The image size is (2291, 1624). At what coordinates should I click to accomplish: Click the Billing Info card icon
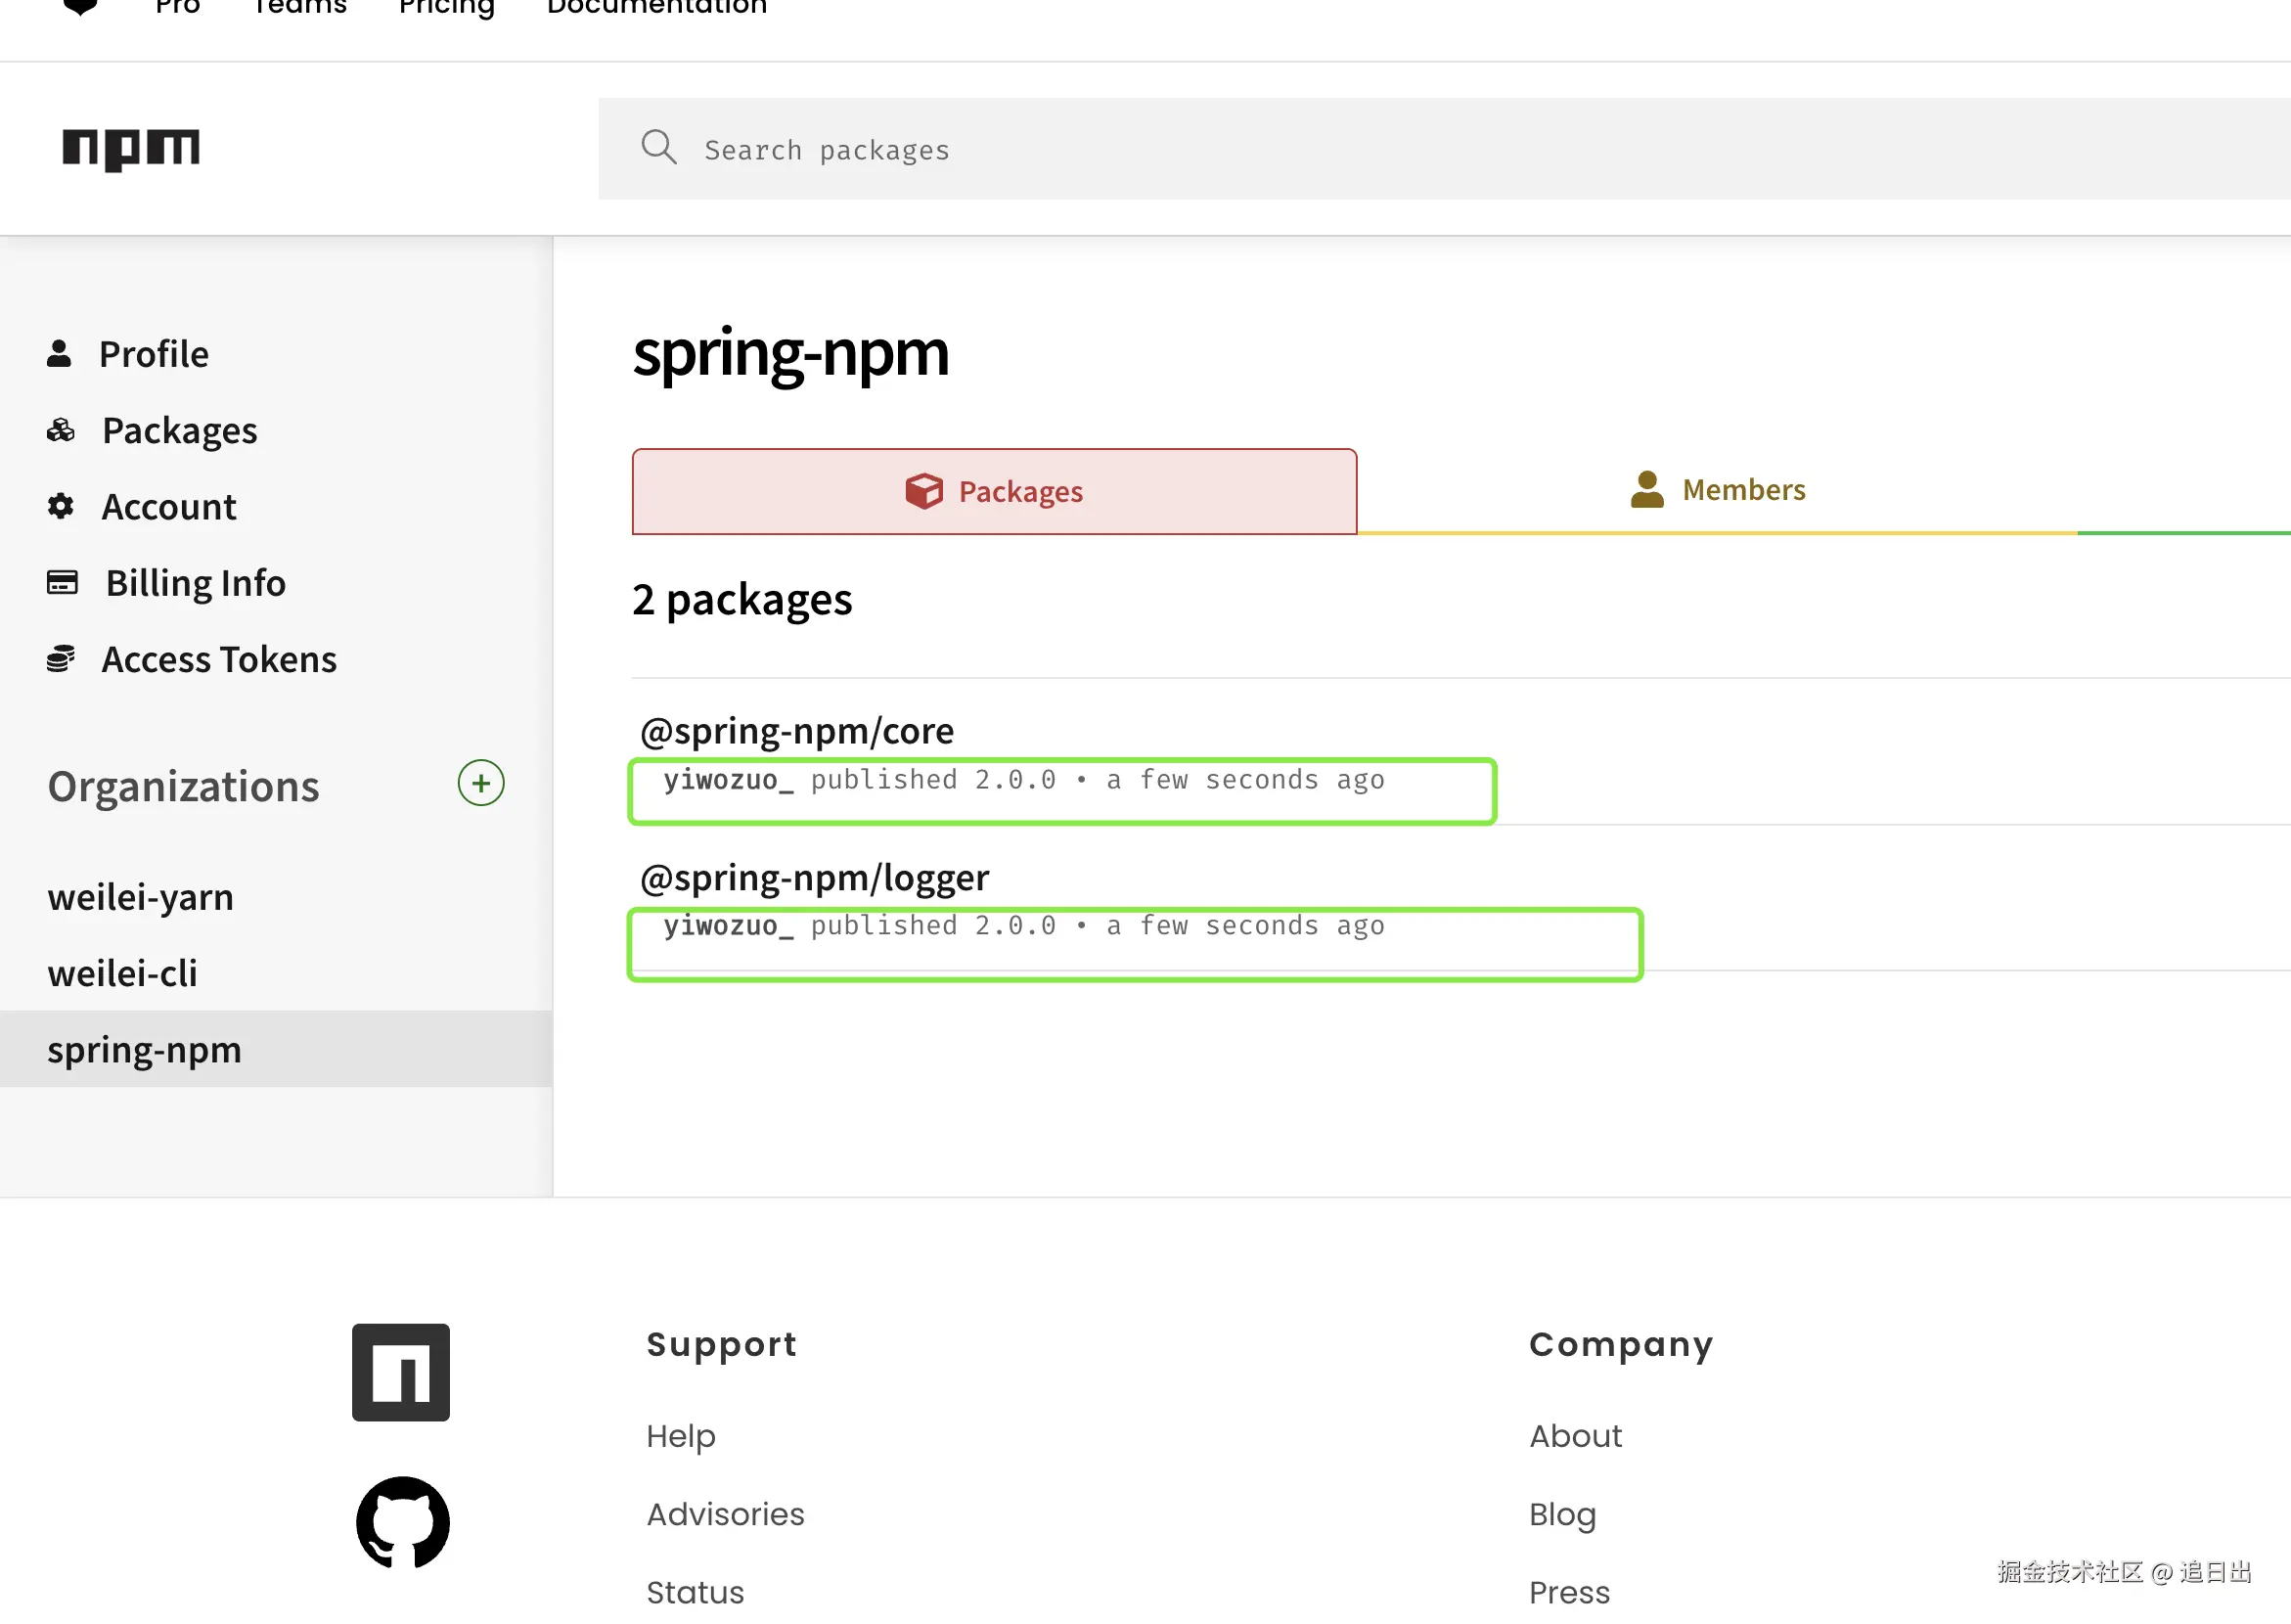62,582
